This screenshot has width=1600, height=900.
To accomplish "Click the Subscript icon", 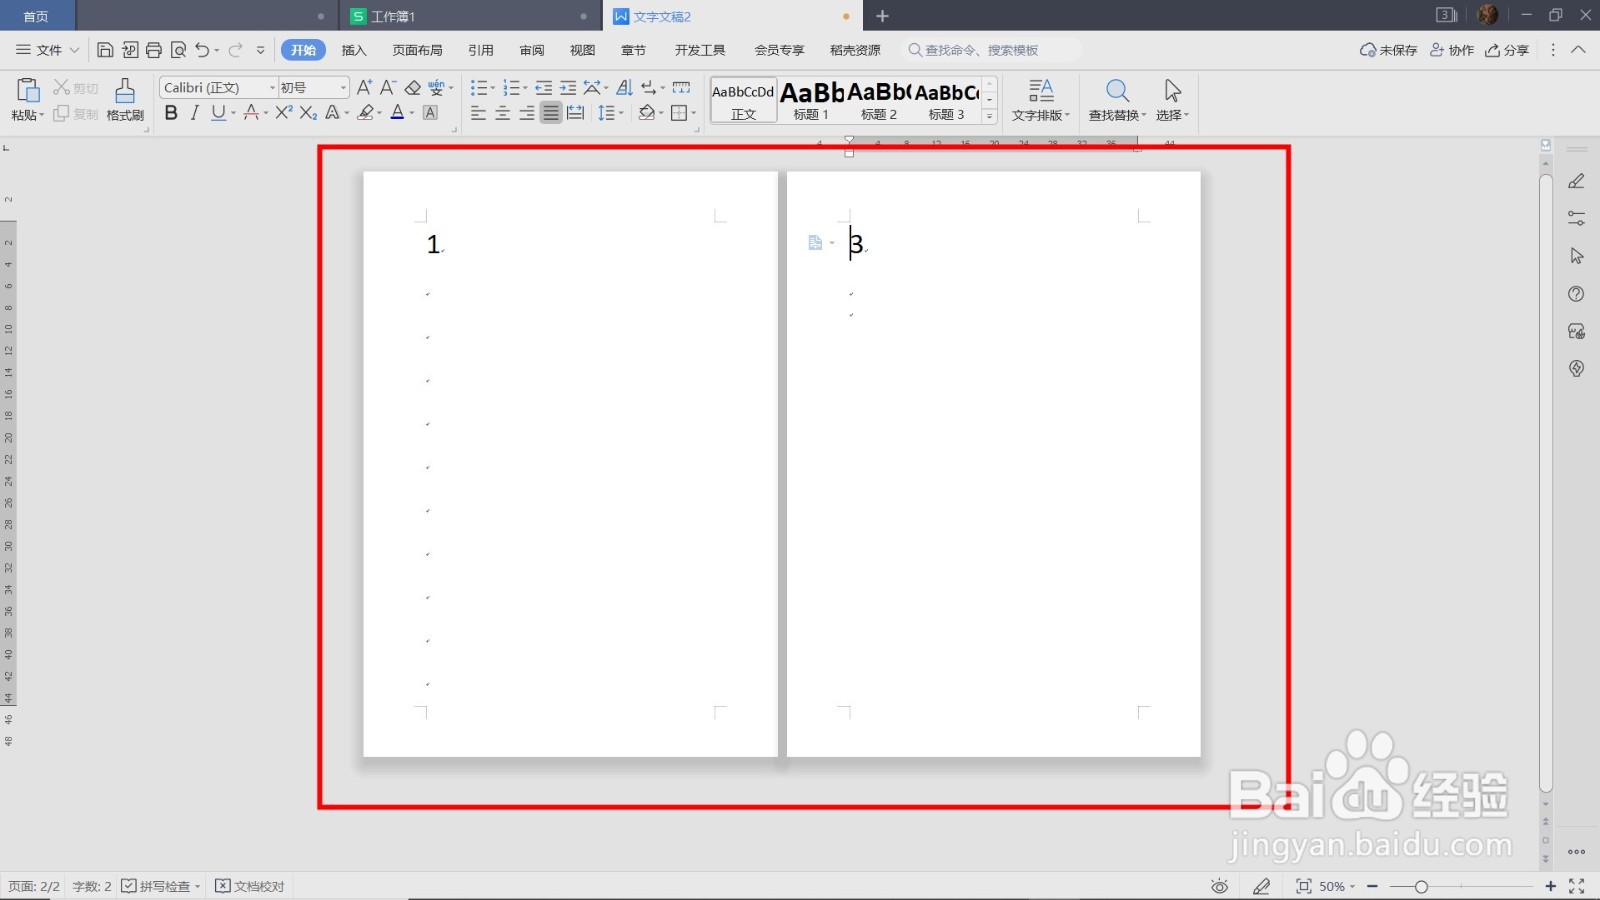I will (308, 113).
